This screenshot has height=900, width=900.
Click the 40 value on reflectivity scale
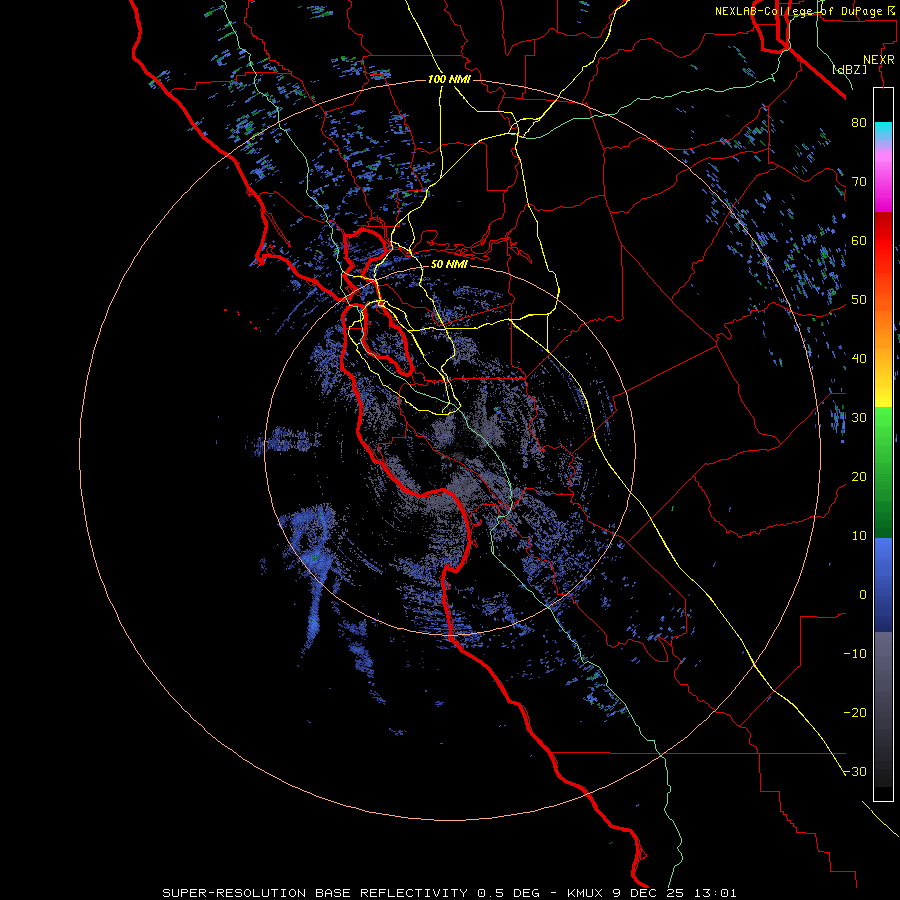(859, 358)
